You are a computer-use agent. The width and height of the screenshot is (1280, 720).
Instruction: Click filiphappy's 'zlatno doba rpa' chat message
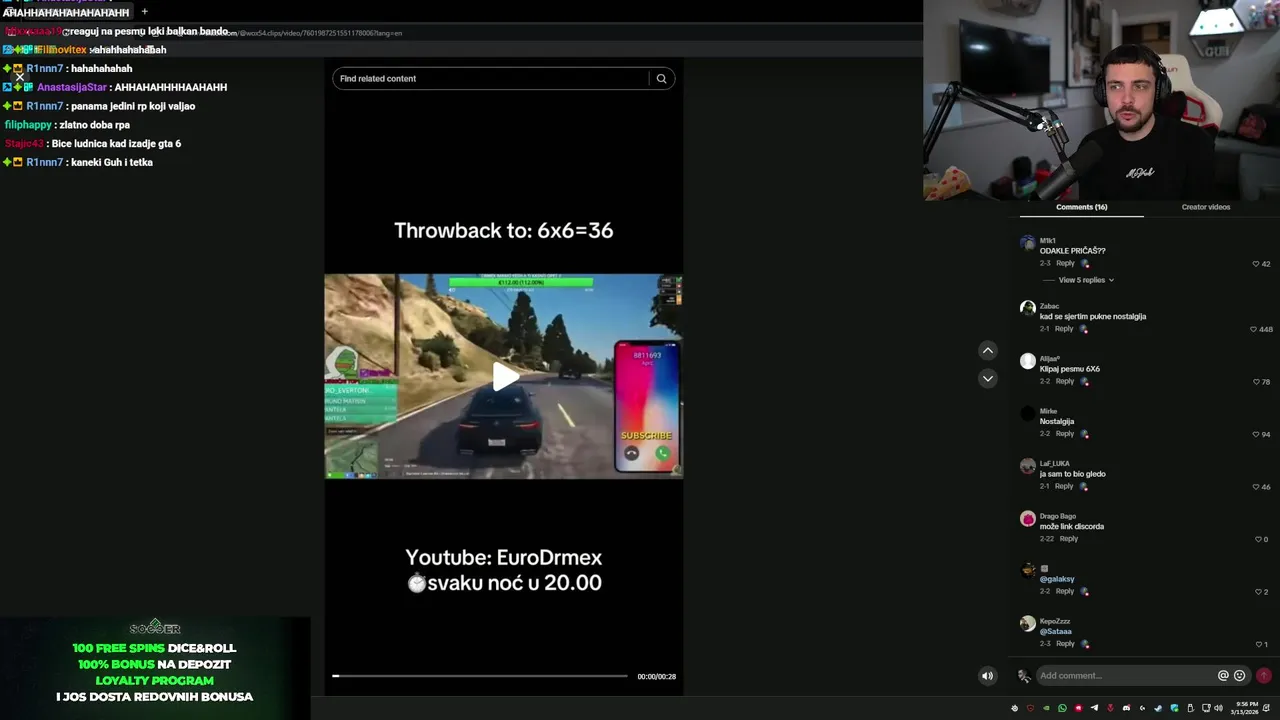tap(92, 125)
